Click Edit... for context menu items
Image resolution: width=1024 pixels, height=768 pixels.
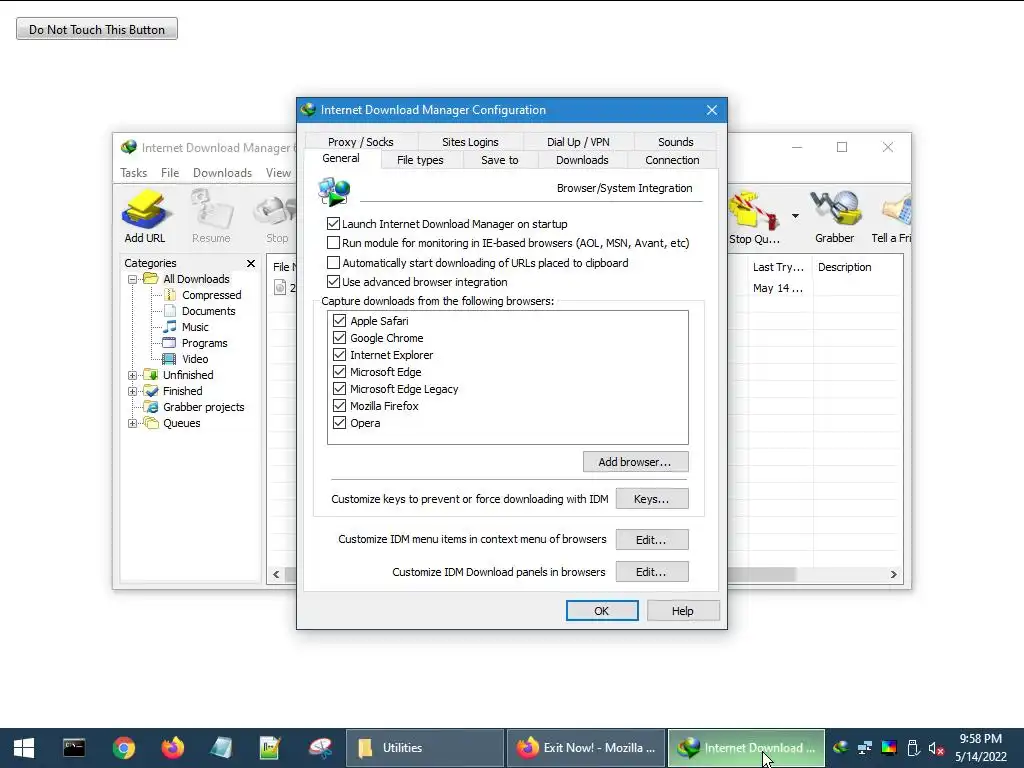coord(652,539)
